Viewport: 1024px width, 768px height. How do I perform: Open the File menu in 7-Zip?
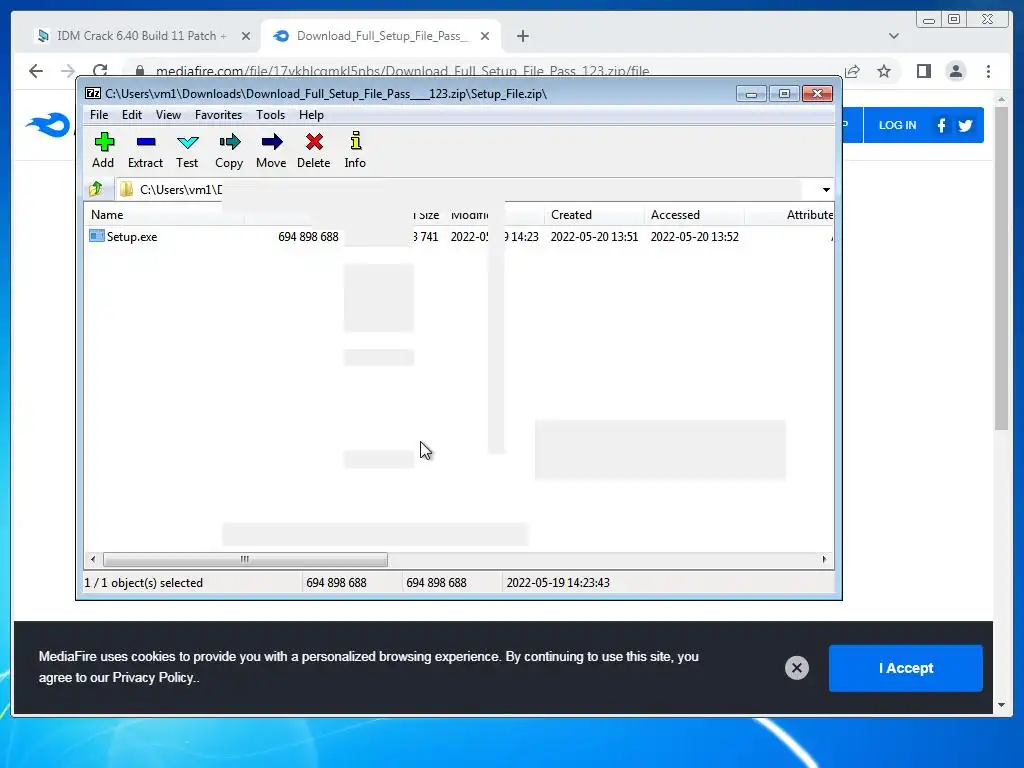pyautogui.click(x=99, y=115)
